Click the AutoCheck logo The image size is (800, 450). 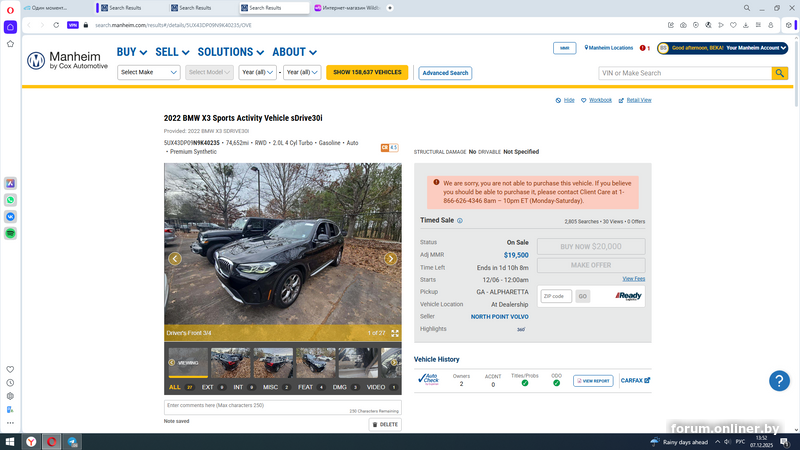428,380
